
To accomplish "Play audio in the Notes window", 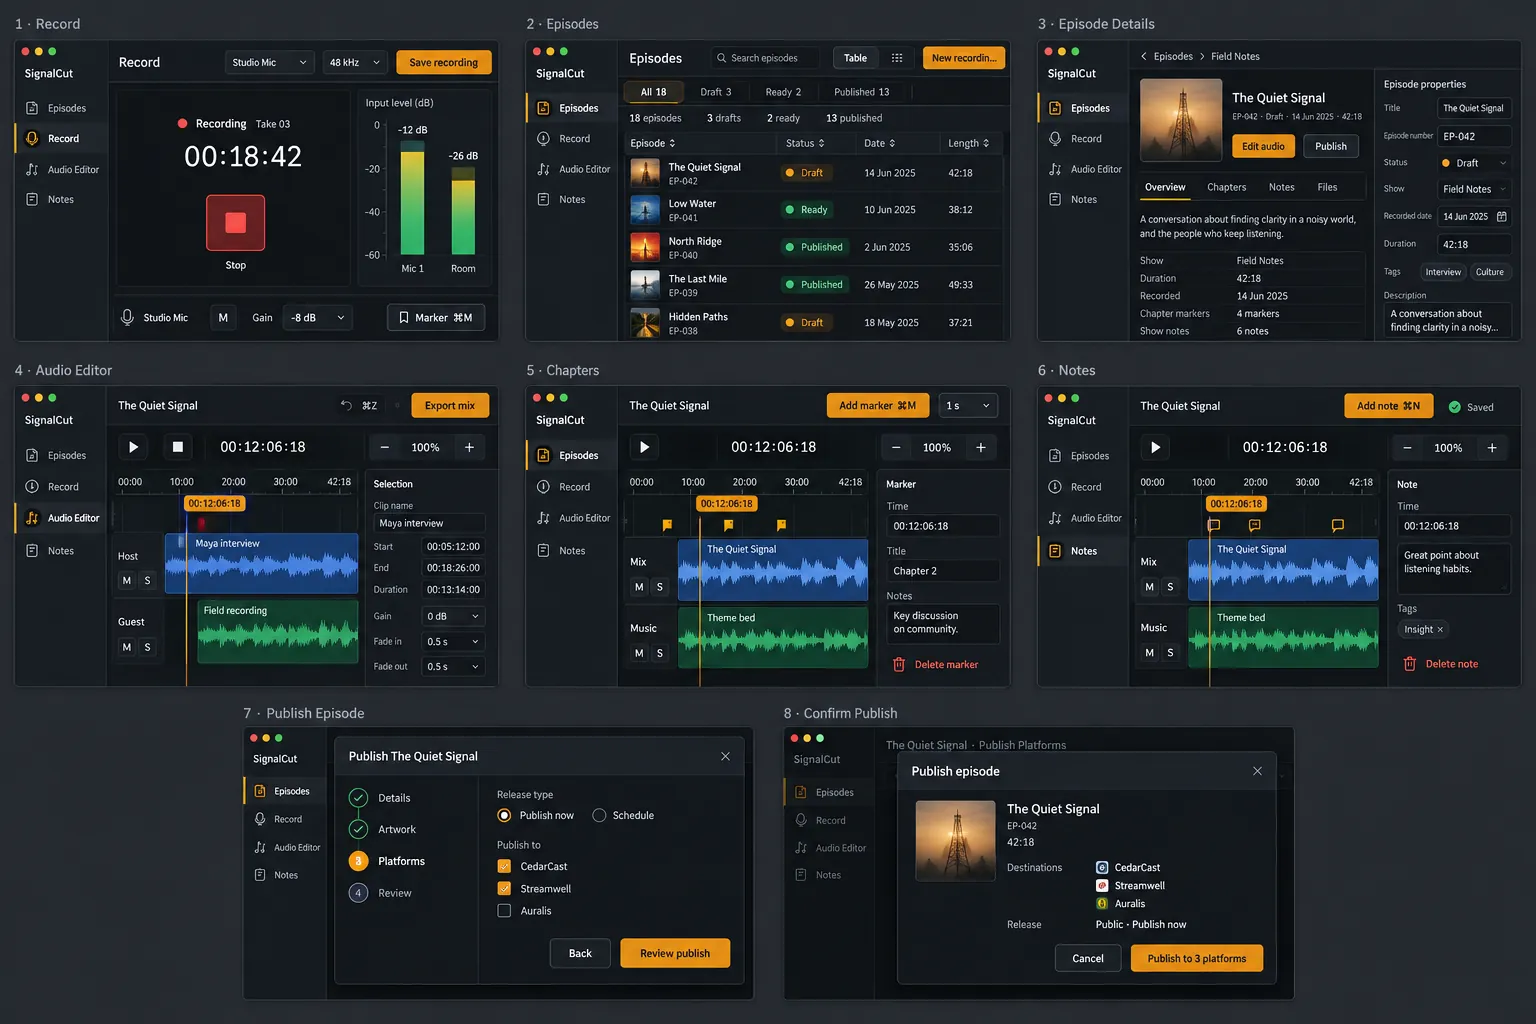I will (x=1155, y=447).
